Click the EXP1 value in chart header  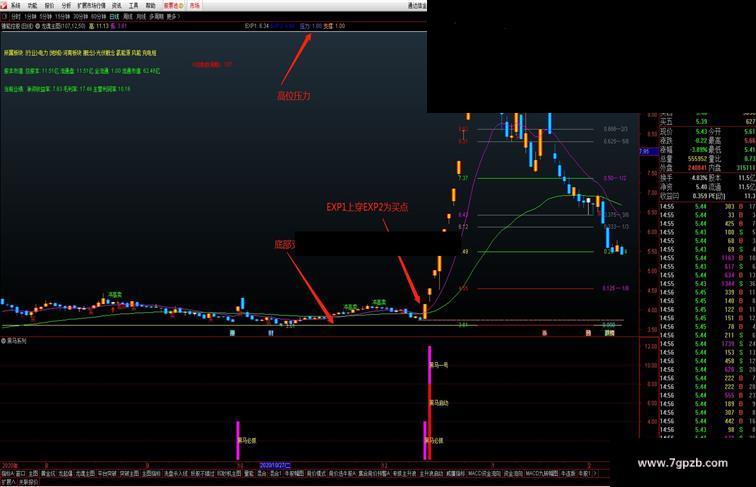tap(256, 26)
